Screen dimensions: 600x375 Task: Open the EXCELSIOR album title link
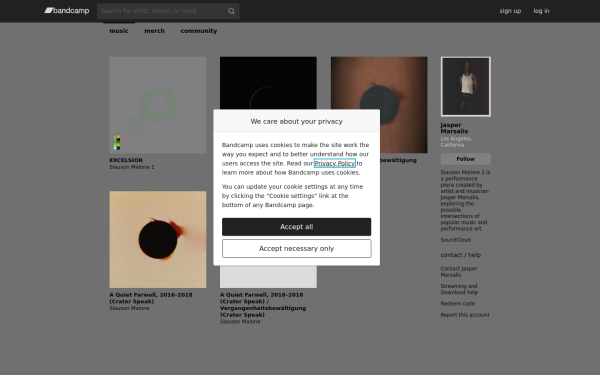pos(126,160)
